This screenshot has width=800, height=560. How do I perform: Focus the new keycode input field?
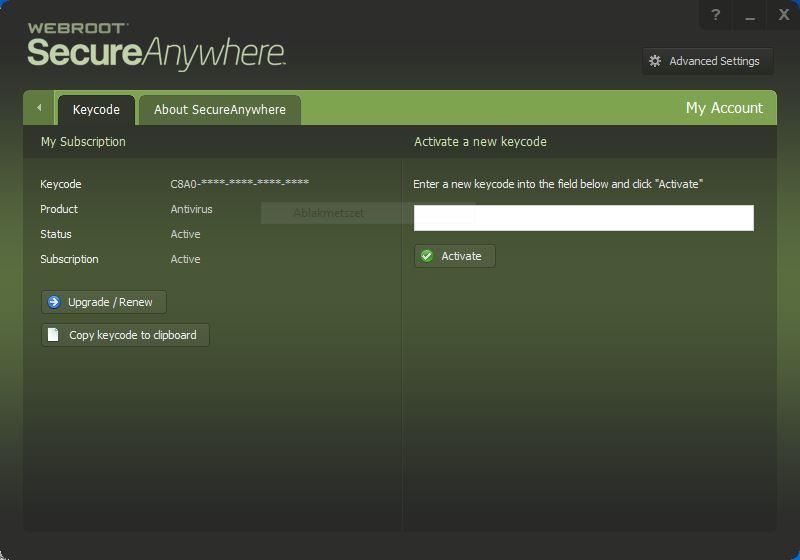point(584,218)
